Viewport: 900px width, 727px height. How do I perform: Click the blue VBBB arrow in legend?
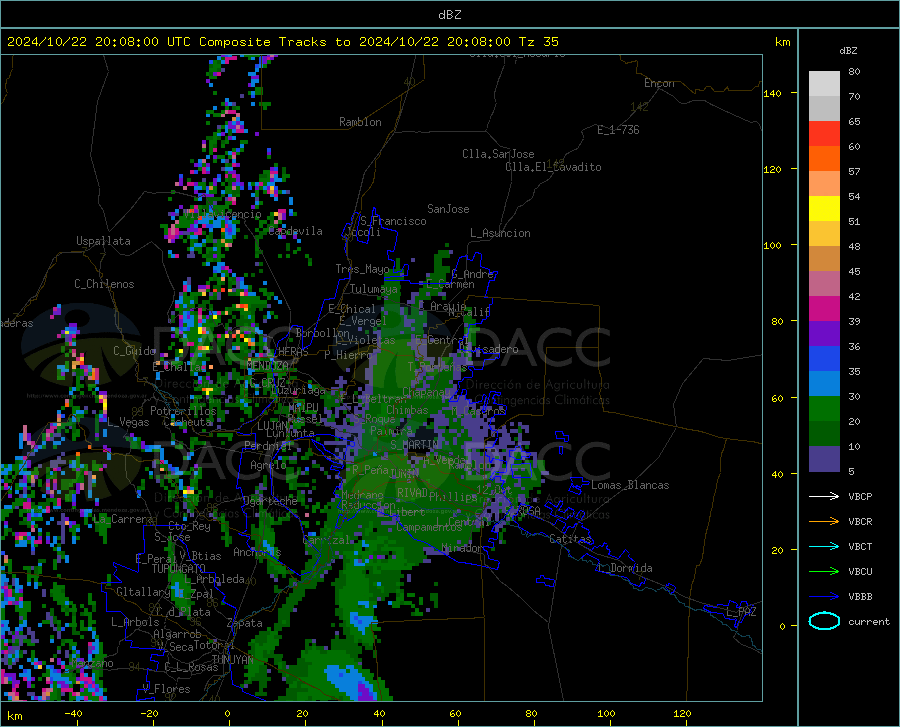(x=824, y=597)
